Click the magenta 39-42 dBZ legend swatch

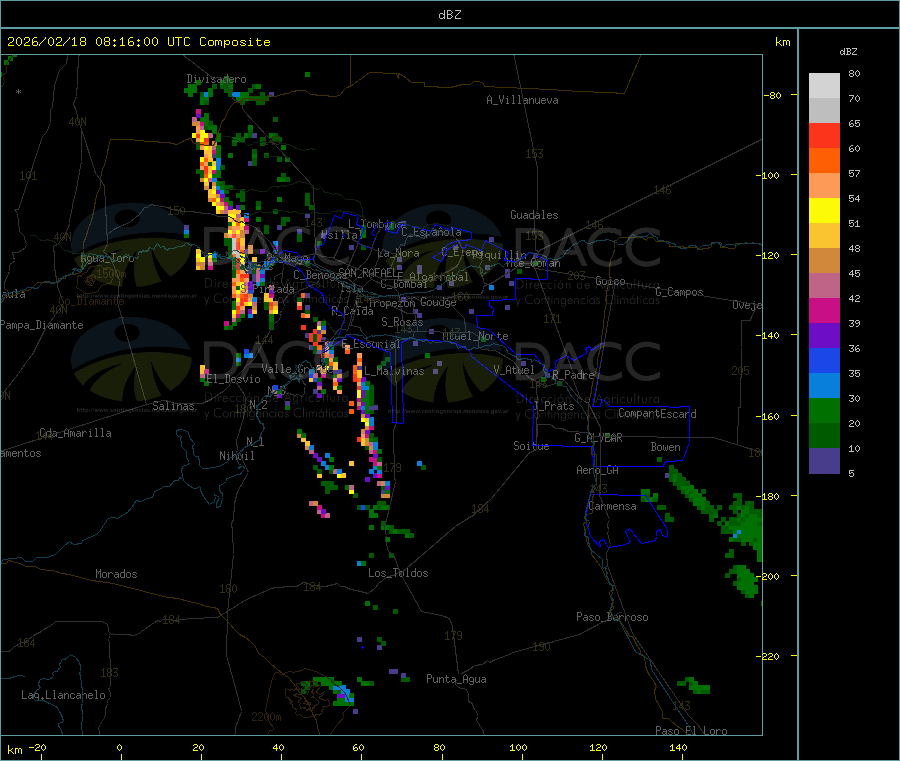tap(824, 310)
